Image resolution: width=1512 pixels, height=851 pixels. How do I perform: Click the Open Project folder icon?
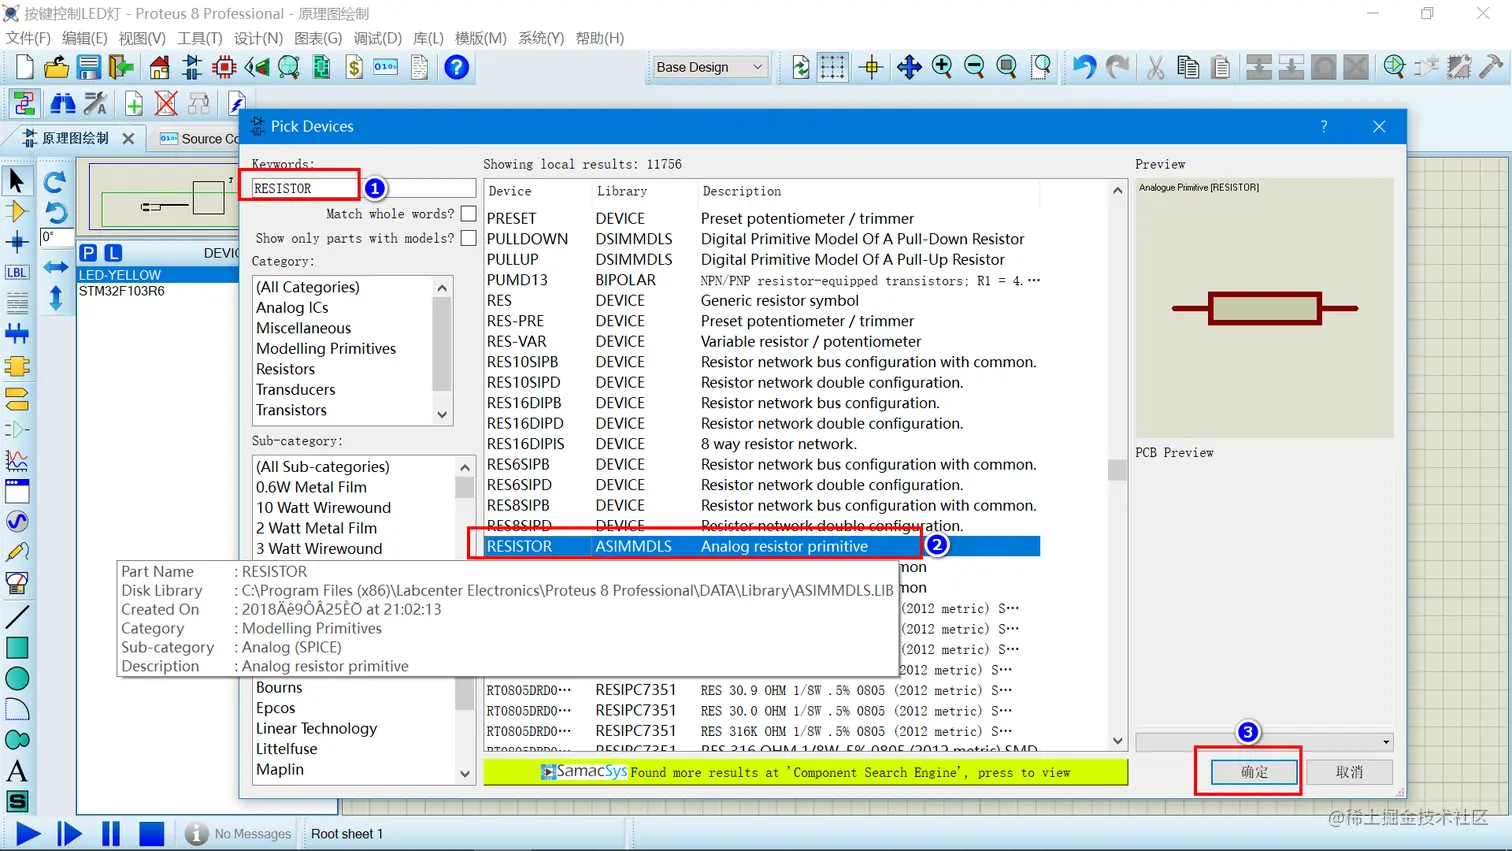(56, 67)
